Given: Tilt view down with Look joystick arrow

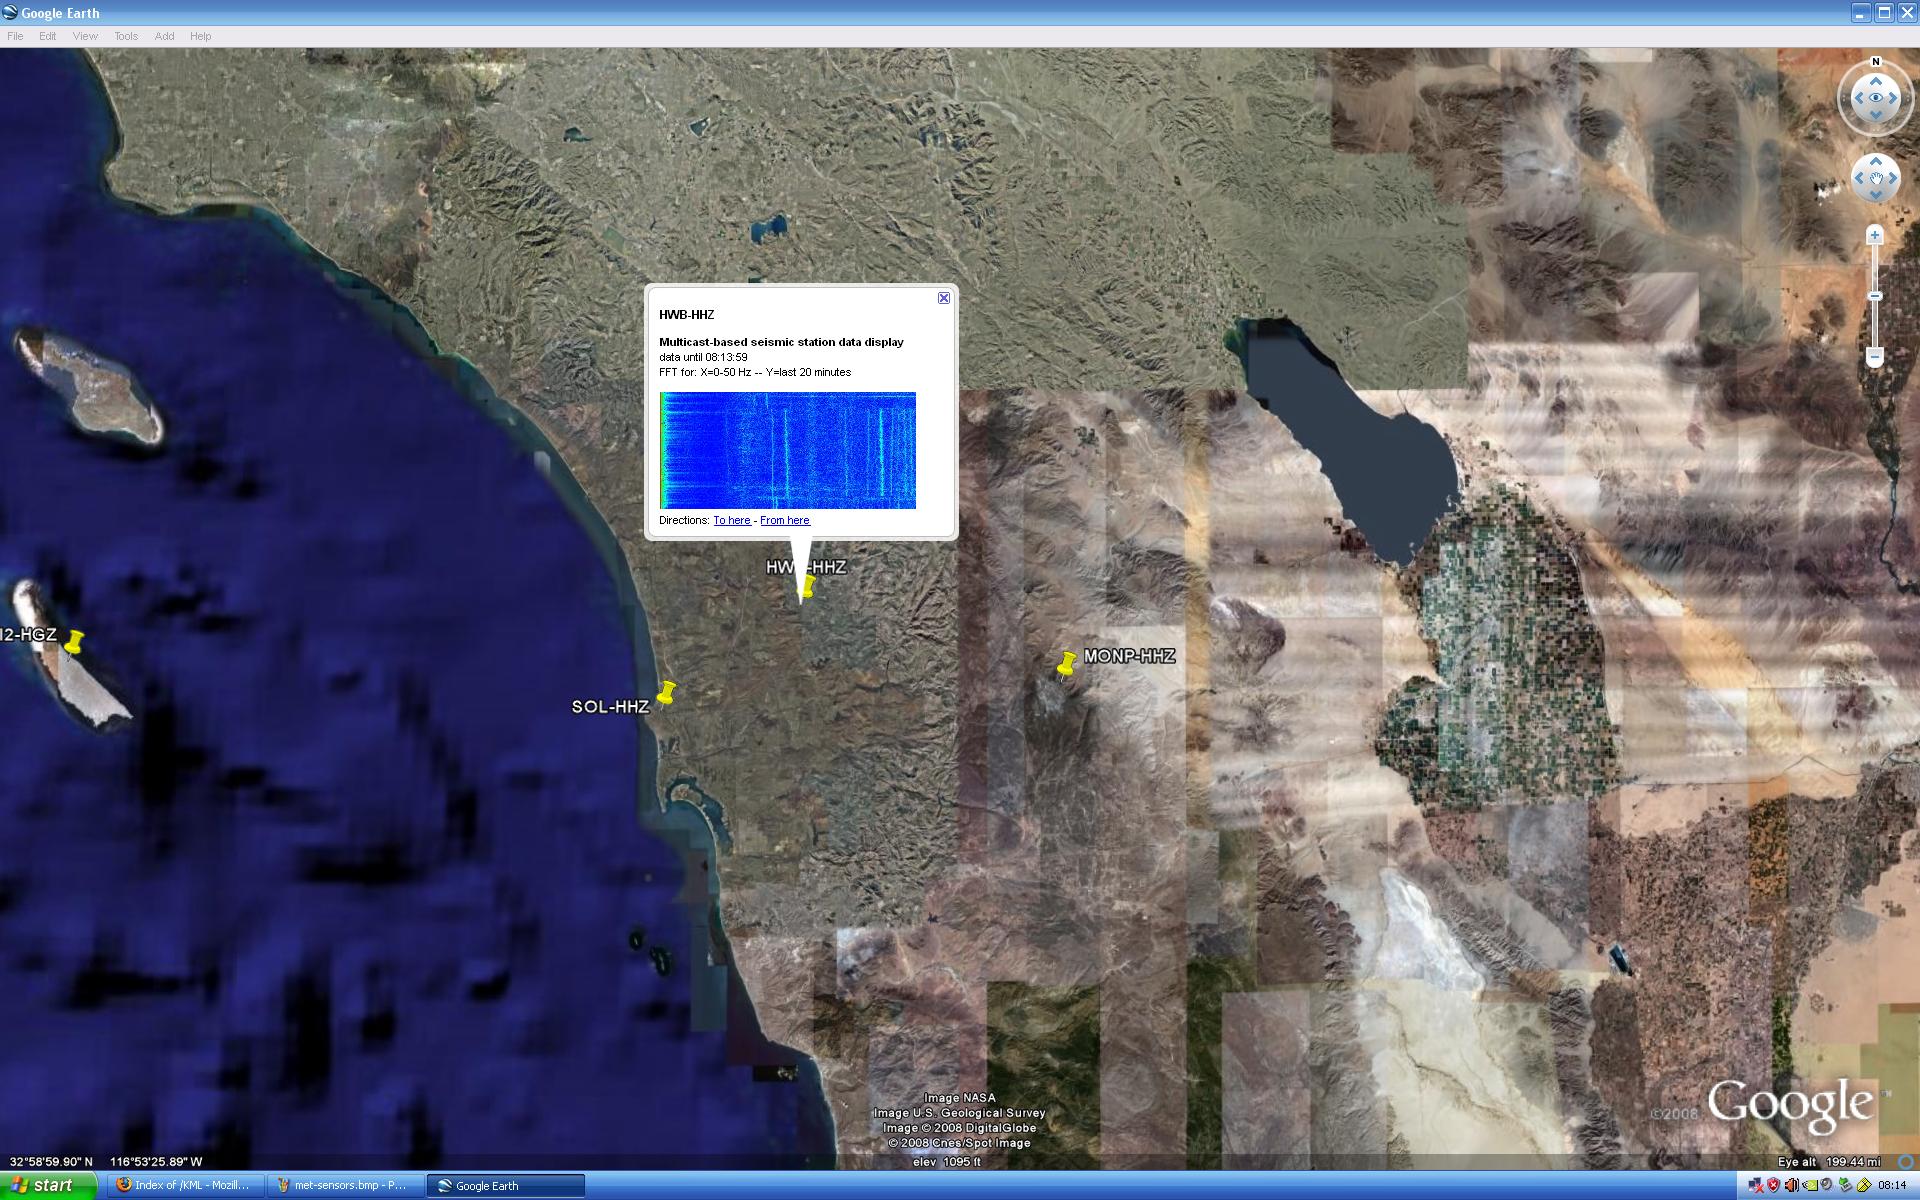Looking at the screenshot, I should [x=1876, y=115].
